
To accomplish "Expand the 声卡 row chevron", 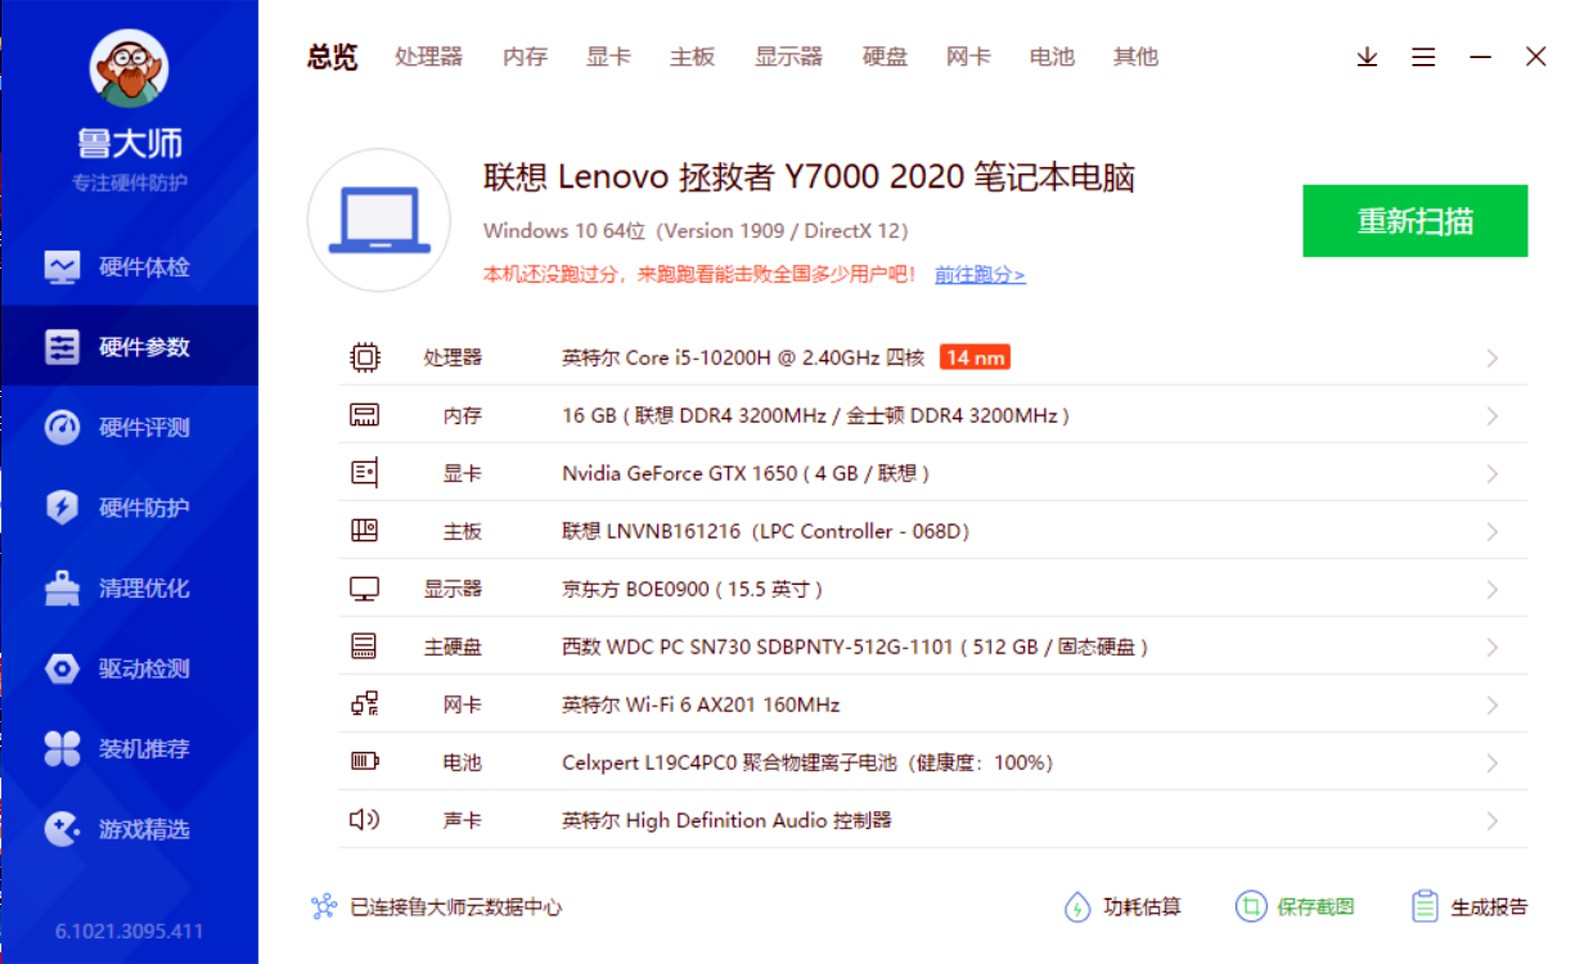I will 1492,821.
